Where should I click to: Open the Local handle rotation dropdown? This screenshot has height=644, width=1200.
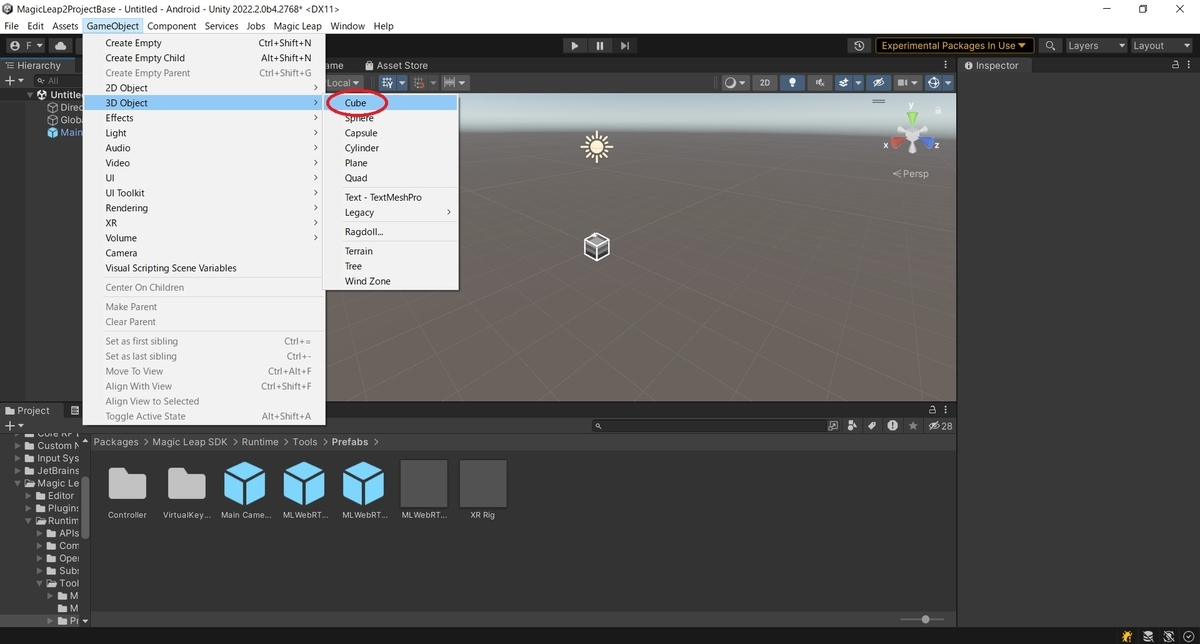coord(343,83)
